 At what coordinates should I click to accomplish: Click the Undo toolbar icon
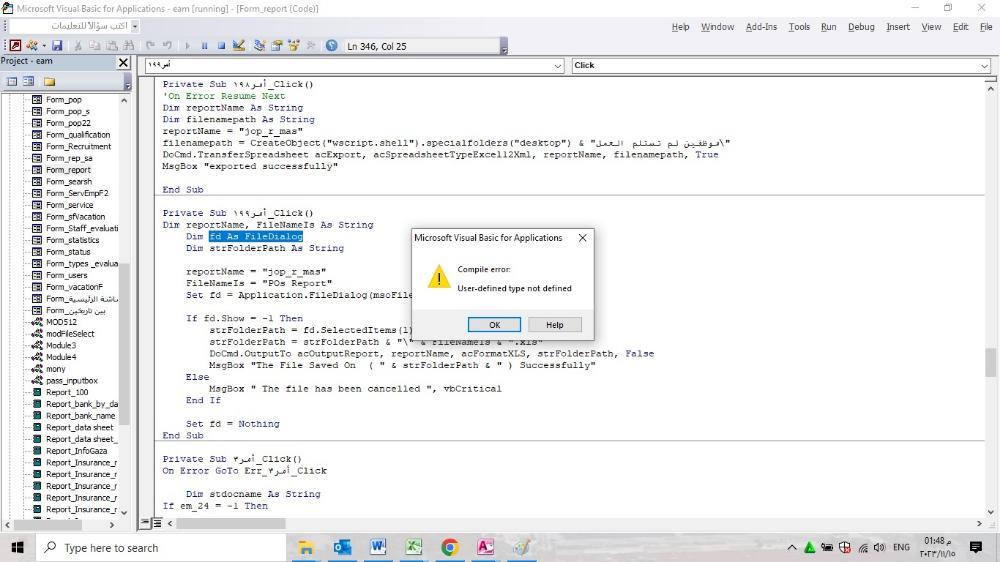tap(150, 46)
